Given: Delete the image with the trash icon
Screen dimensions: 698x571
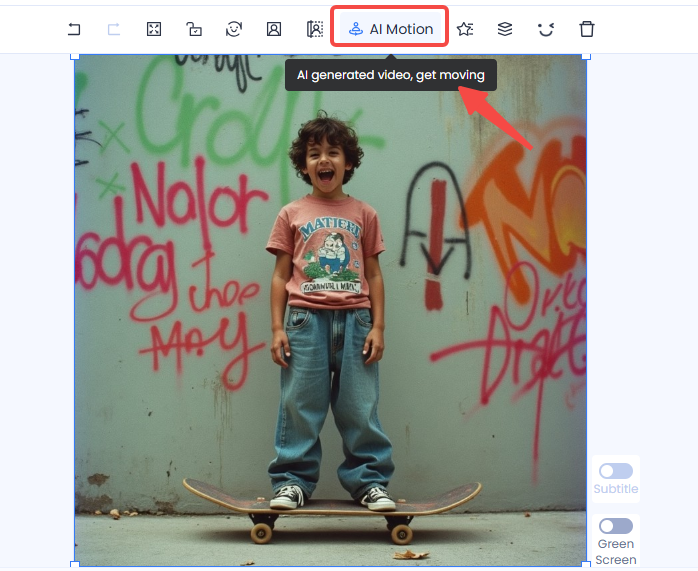Looking at the screenshot, I should (x=587, y=29).
